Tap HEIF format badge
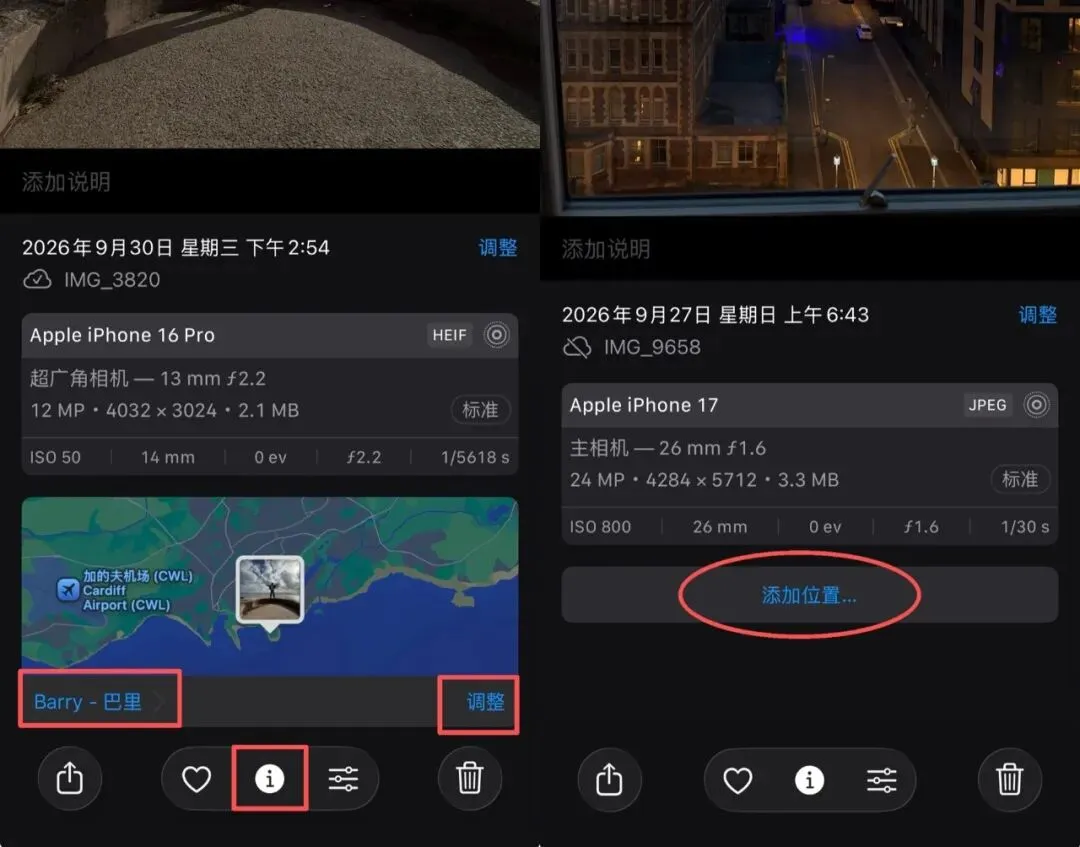 (x=450, y=335)
